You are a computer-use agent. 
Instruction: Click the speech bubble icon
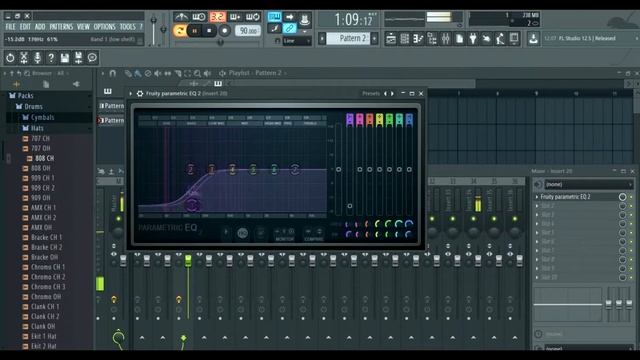(92, 58)
